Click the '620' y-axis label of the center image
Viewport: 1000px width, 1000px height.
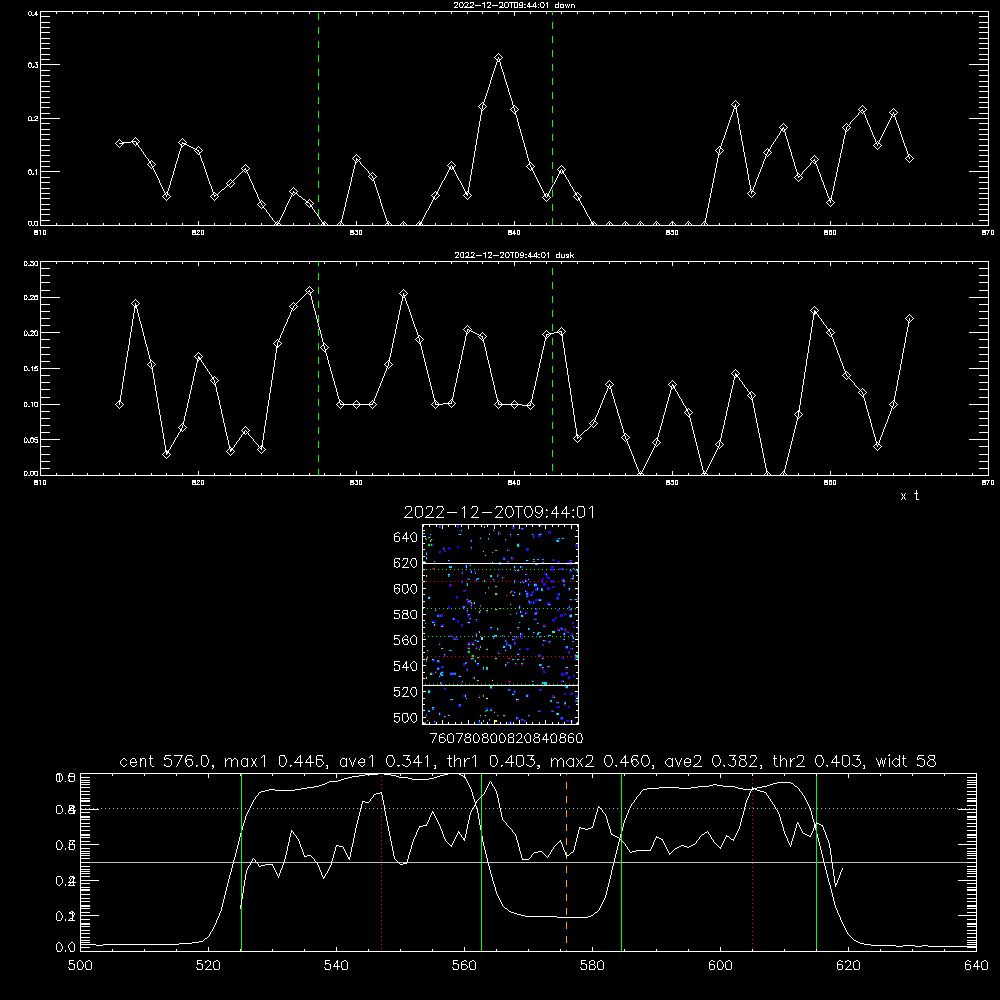pos(406,563)
